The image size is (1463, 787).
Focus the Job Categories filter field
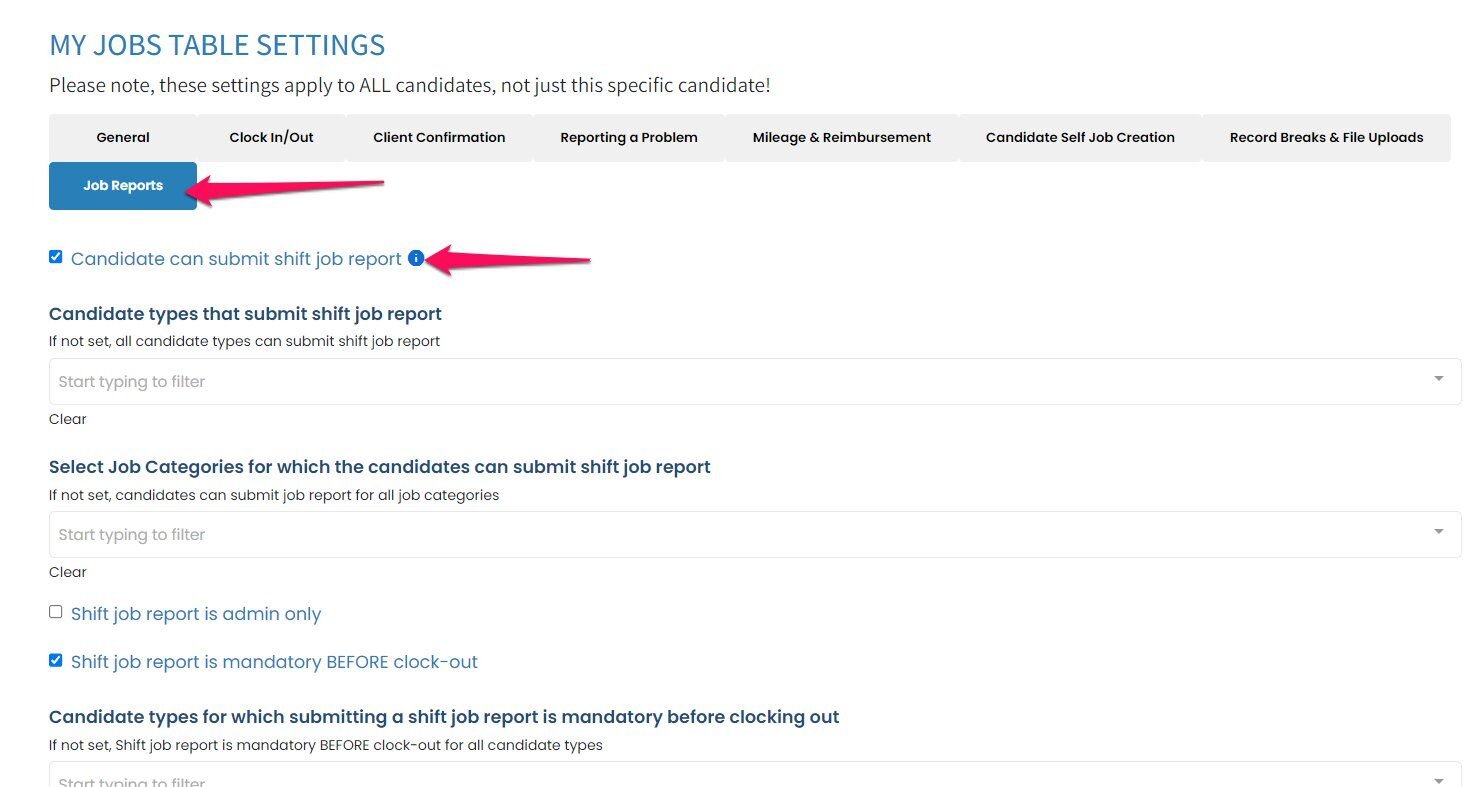[700, 535]
